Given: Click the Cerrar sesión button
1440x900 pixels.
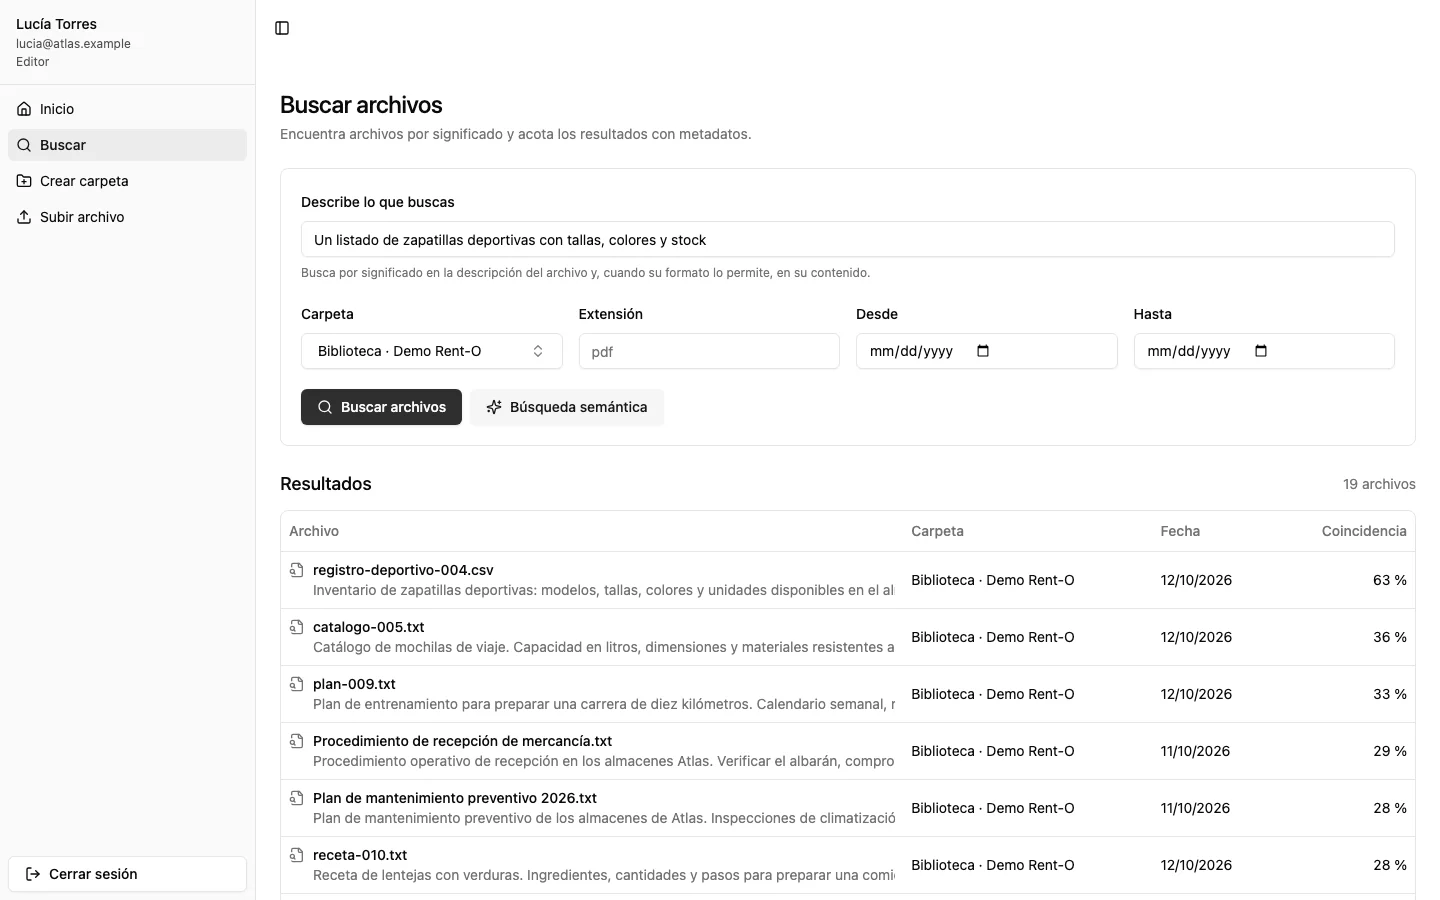Looking at the screenshot, I should (x=127, y=874).
